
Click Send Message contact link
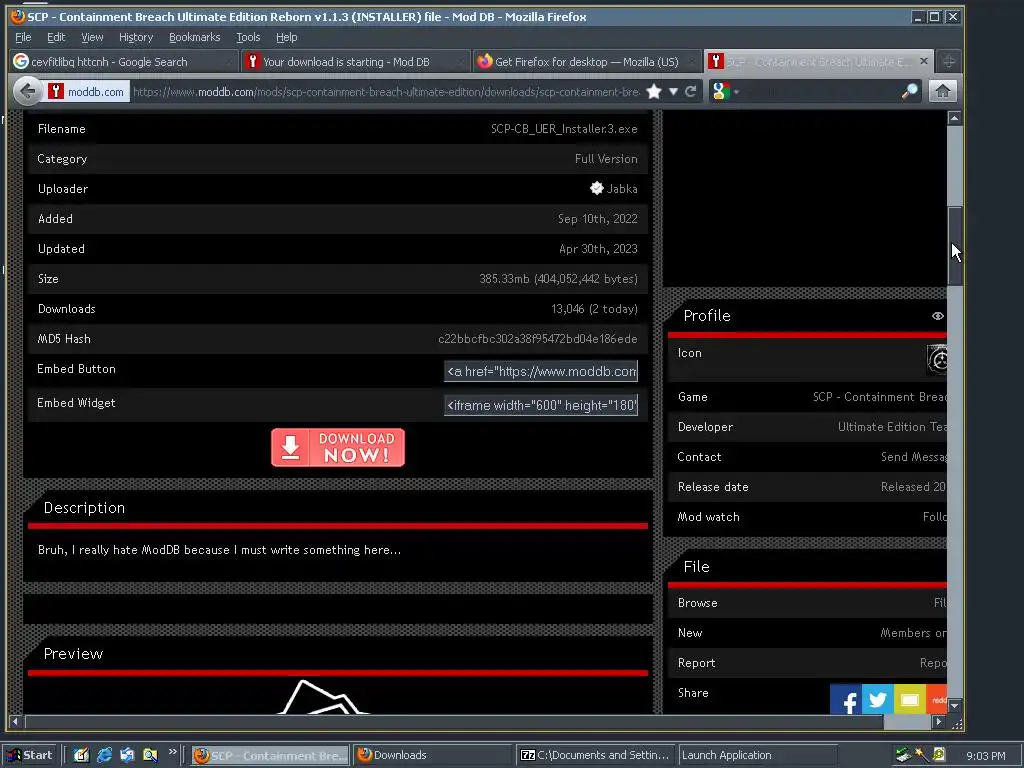click(913, 457)
